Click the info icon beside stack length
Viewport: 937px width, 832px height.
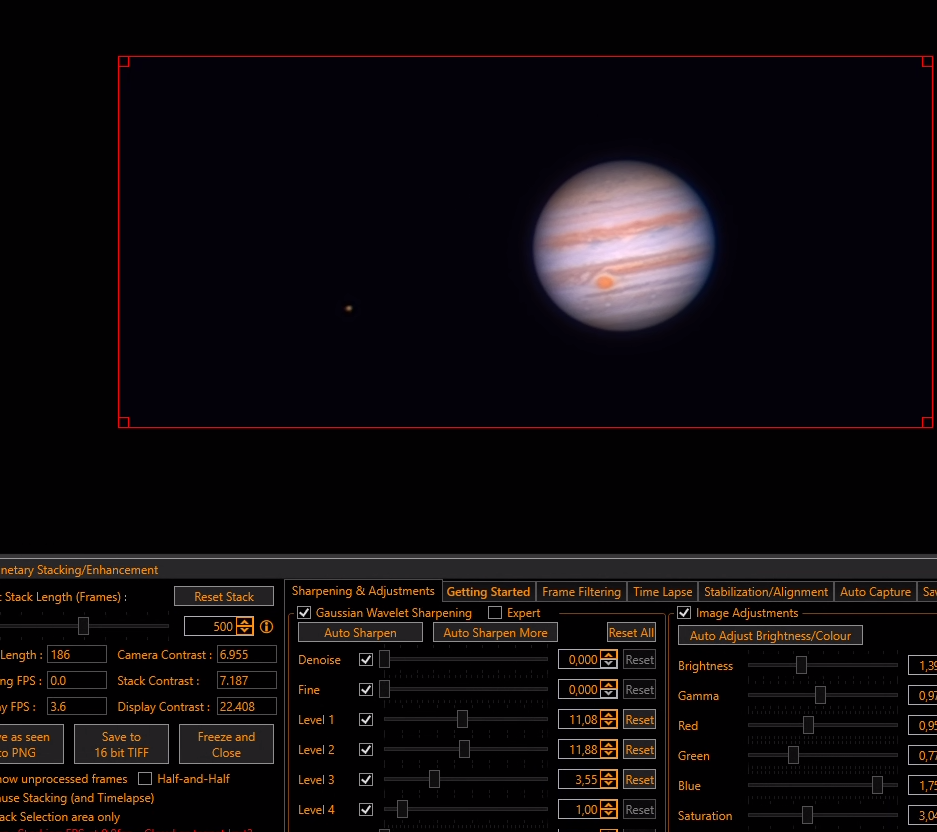click(267, 626)
